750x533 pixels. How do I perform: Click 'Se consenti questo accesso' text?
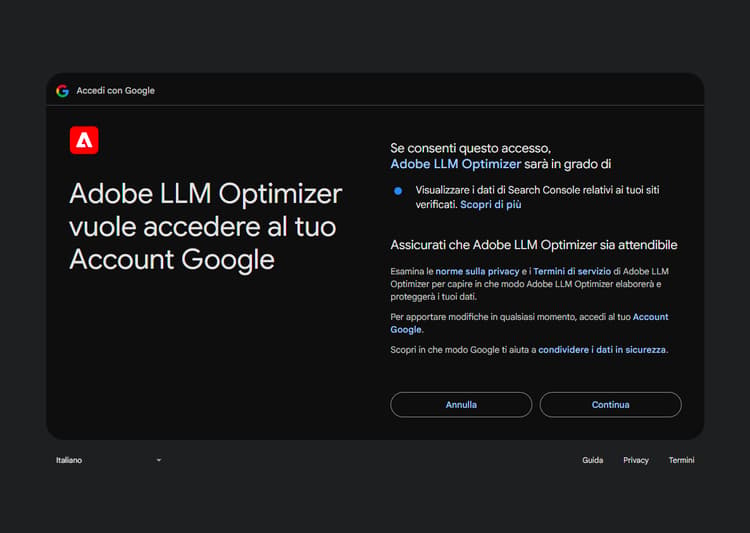pos(471,148)
